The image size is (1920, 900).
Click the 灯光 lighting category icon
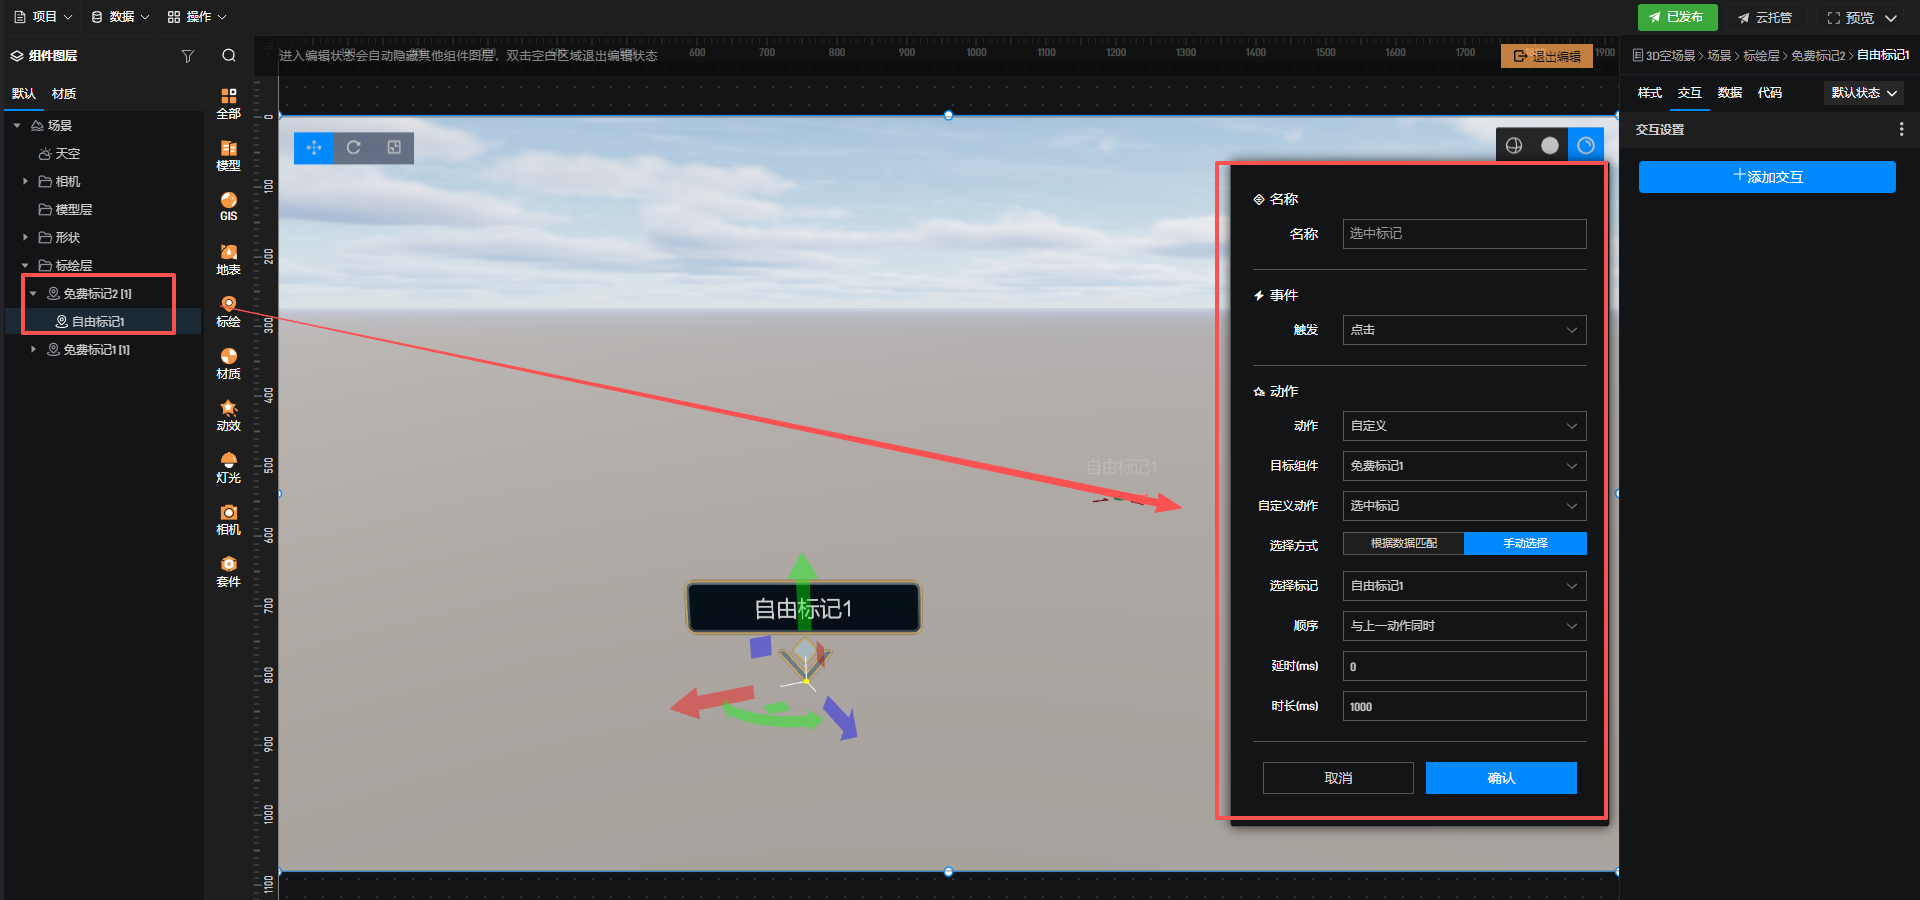[x=228, y=467]
